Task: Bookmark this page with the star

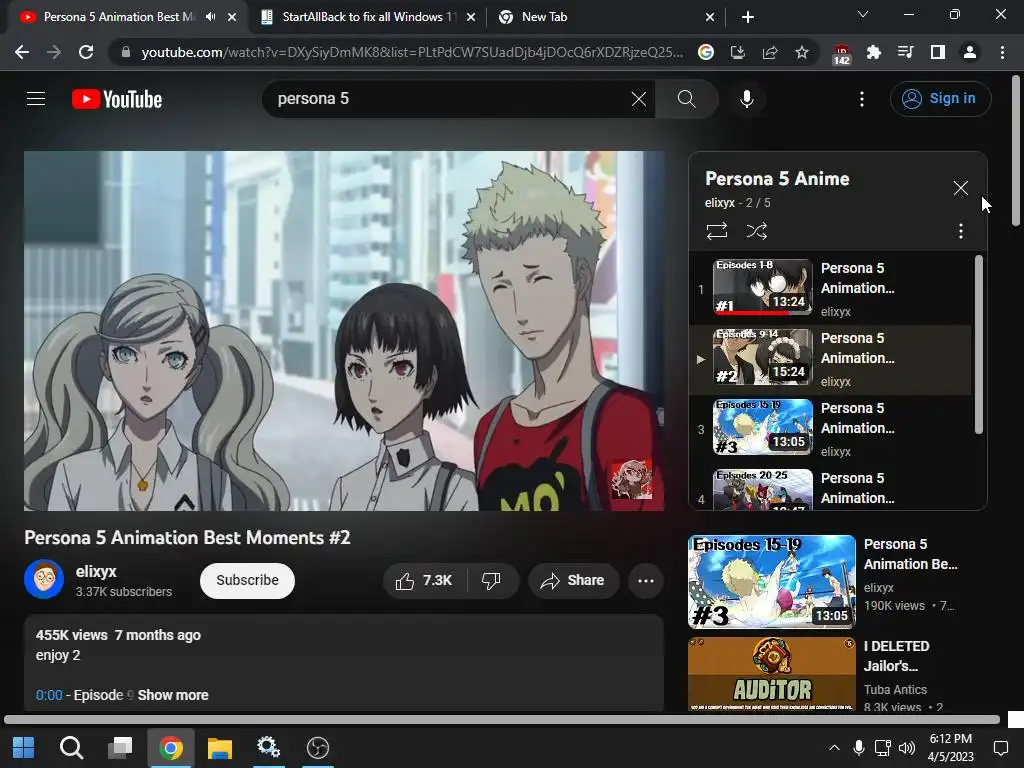Action: [802, 52]
